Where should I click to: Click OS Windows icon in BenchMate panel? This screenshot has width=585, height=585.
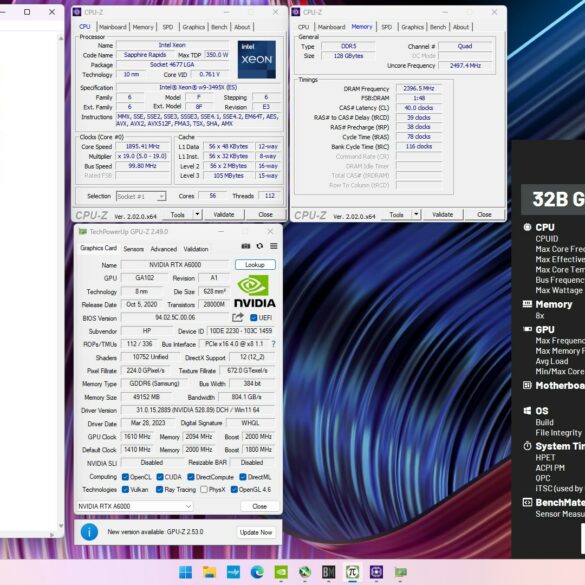click(527, 410)
